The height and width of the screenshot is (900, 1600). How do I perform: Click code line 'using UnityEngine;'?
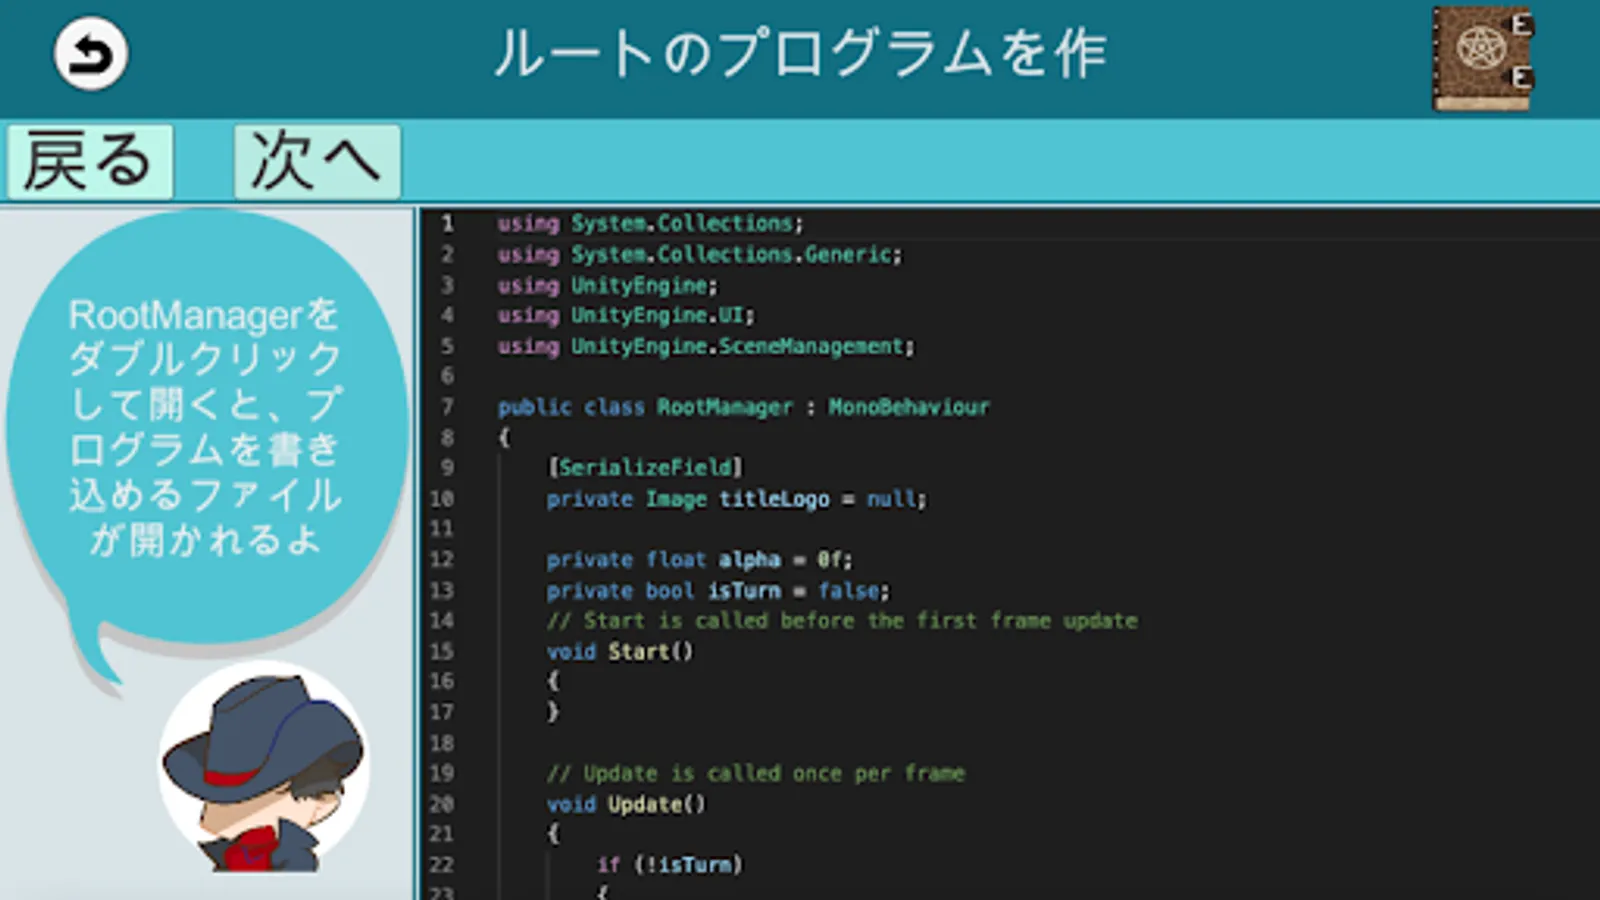coord(607,285)
